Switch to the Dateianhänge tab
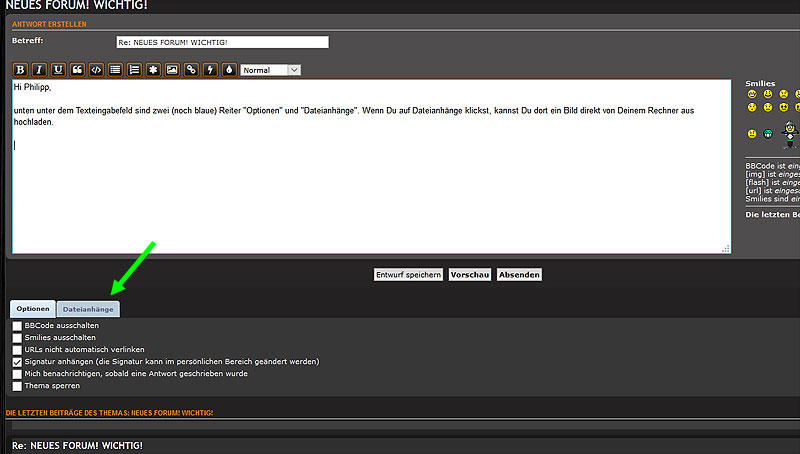This screenshot has height=454, width=800. click(x=88, y=309)
